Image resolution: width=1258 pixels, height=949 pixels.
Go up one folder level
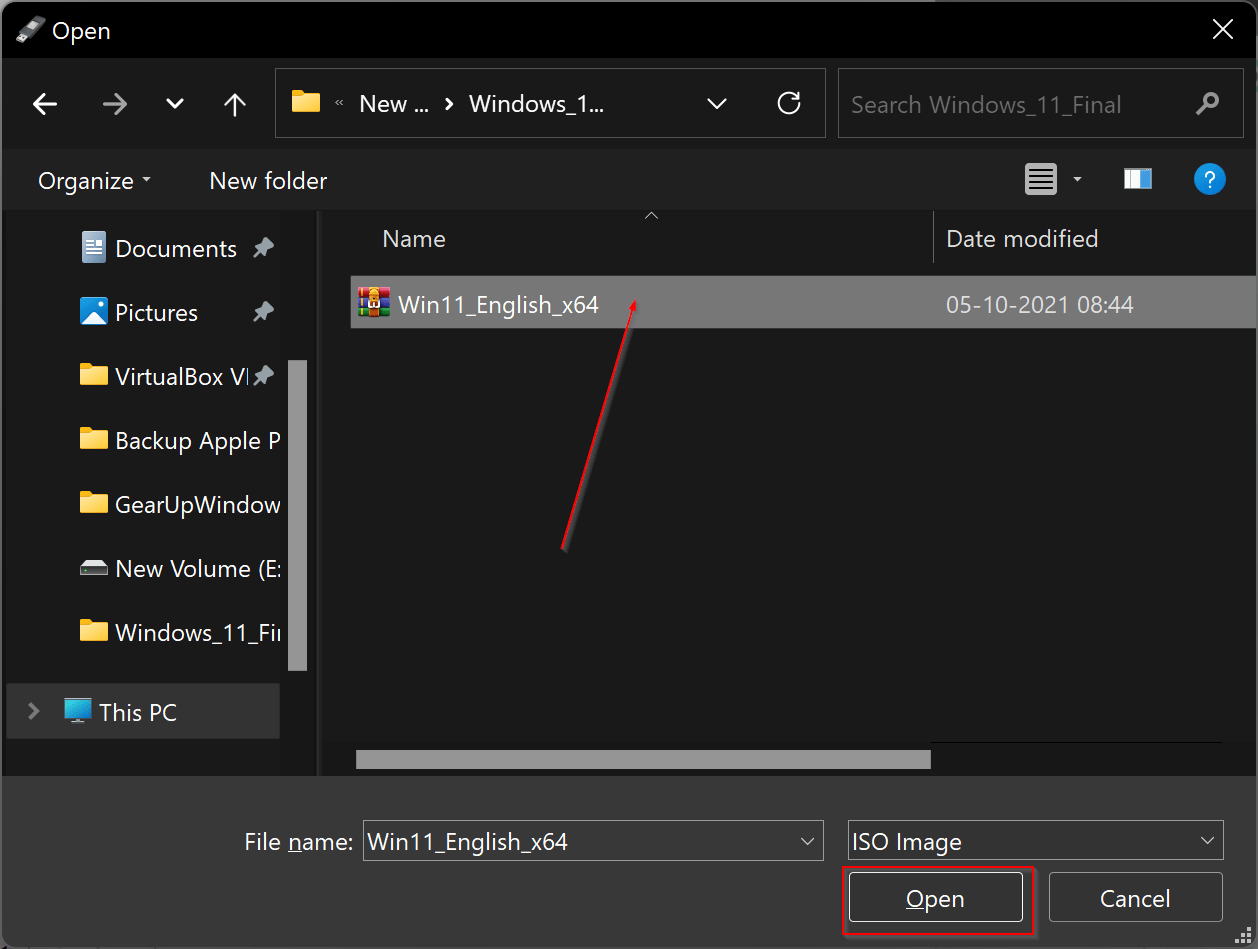click(233, 103)
